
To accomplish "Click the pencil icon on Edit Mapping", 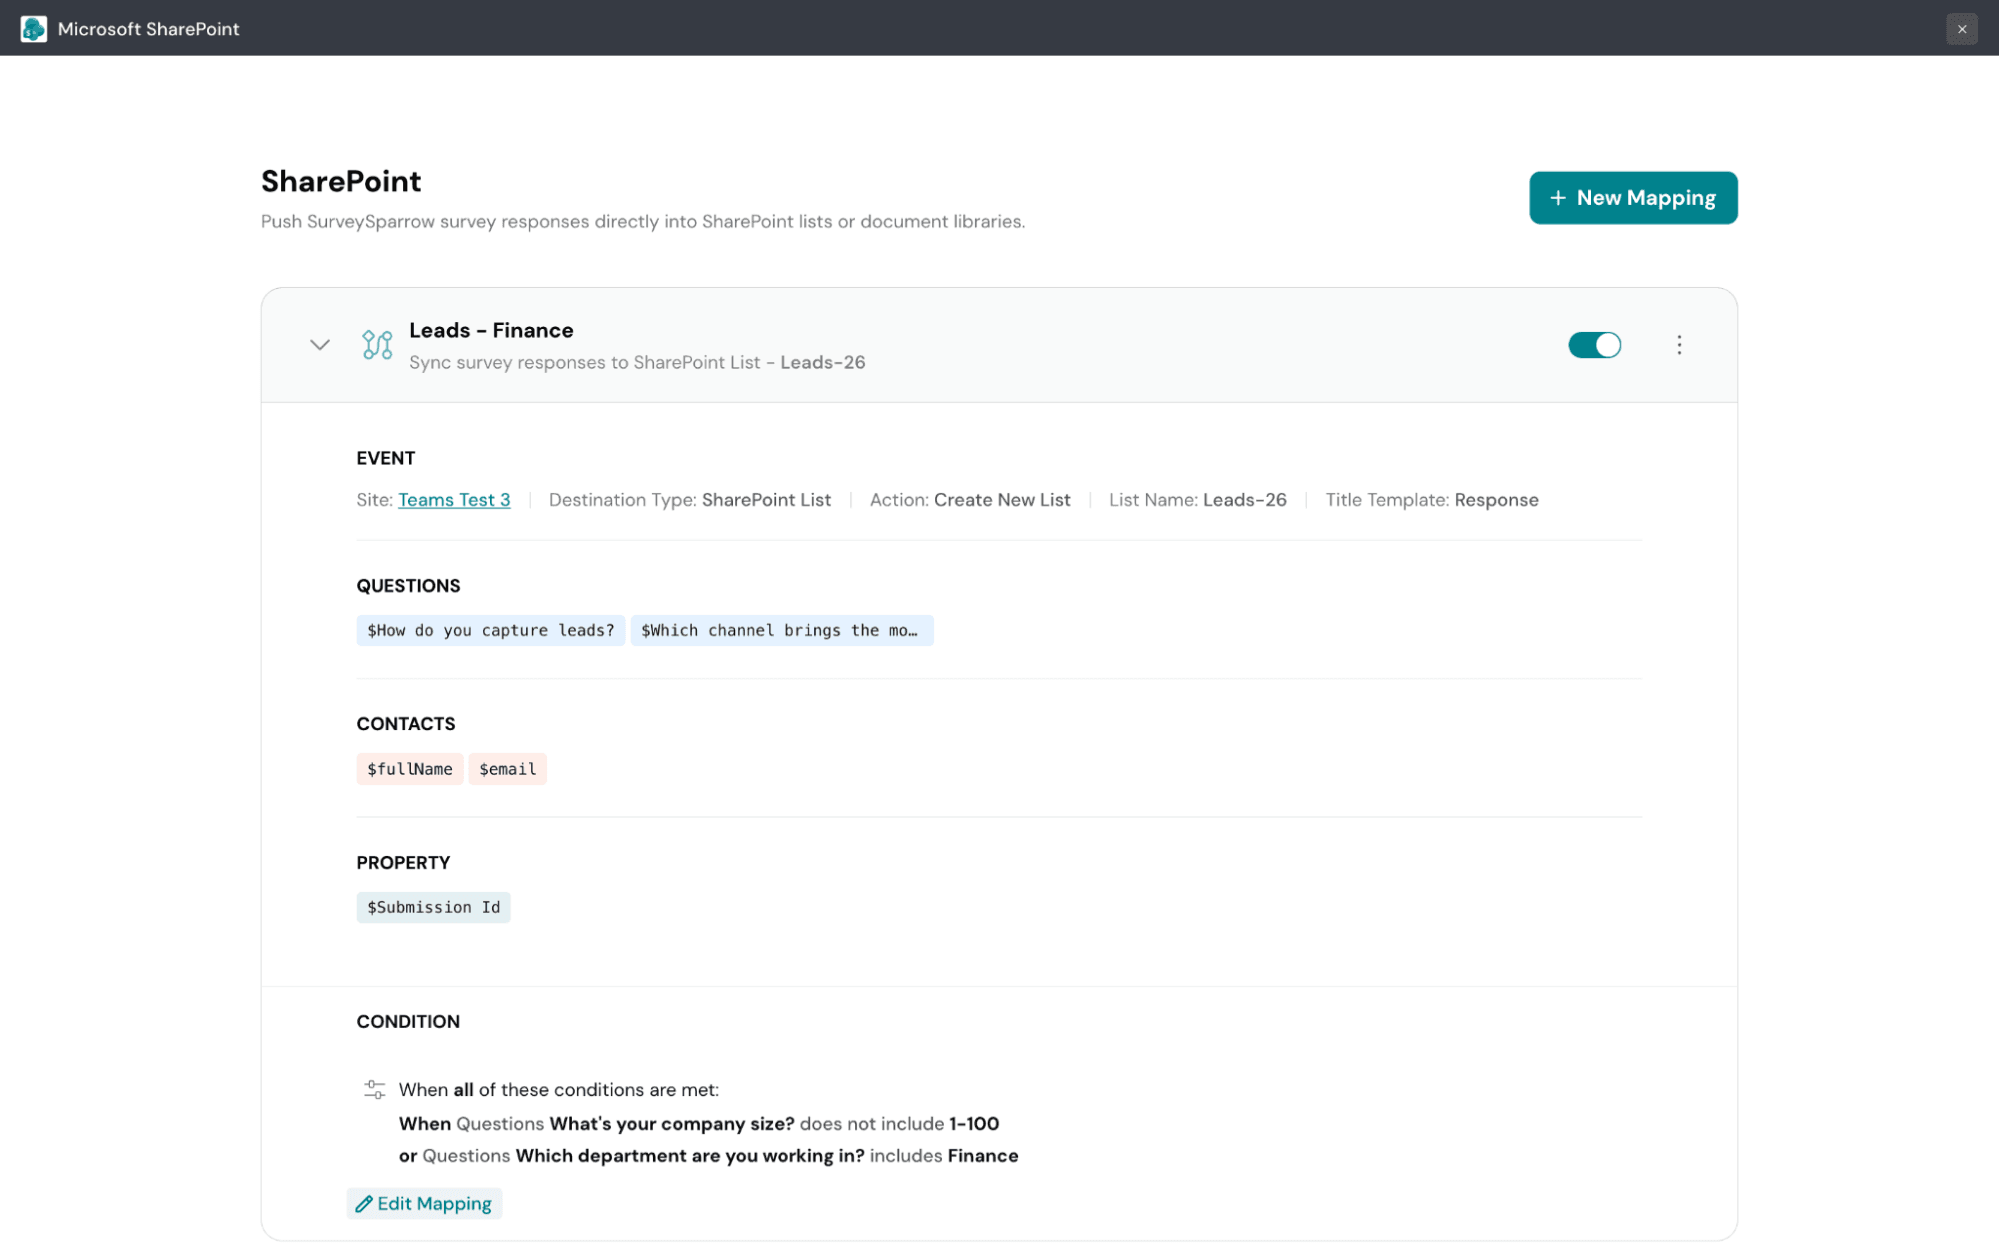I will (x=364, y=1204).
